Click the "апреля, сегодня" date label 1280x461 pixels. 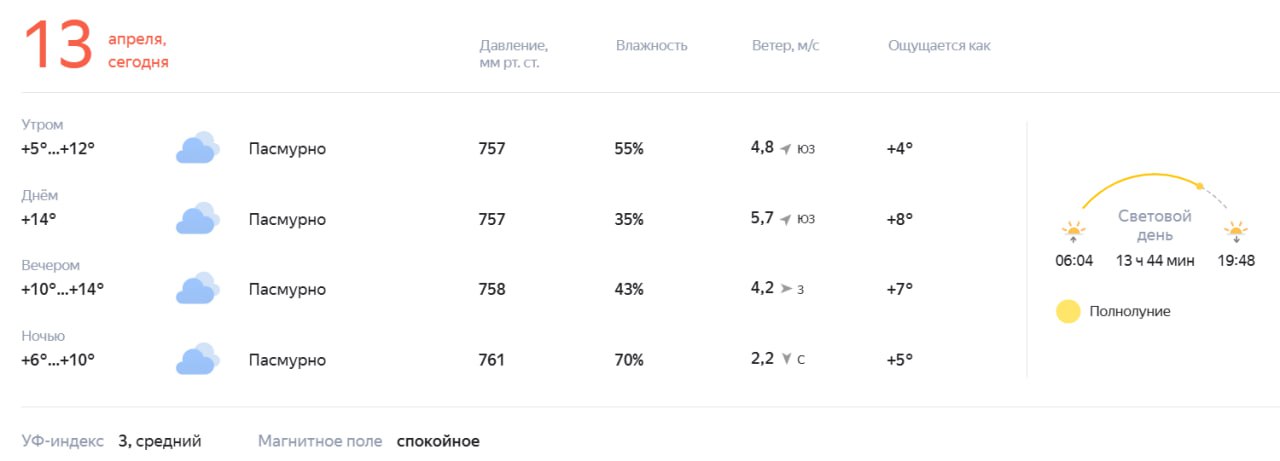coord(138,51)
